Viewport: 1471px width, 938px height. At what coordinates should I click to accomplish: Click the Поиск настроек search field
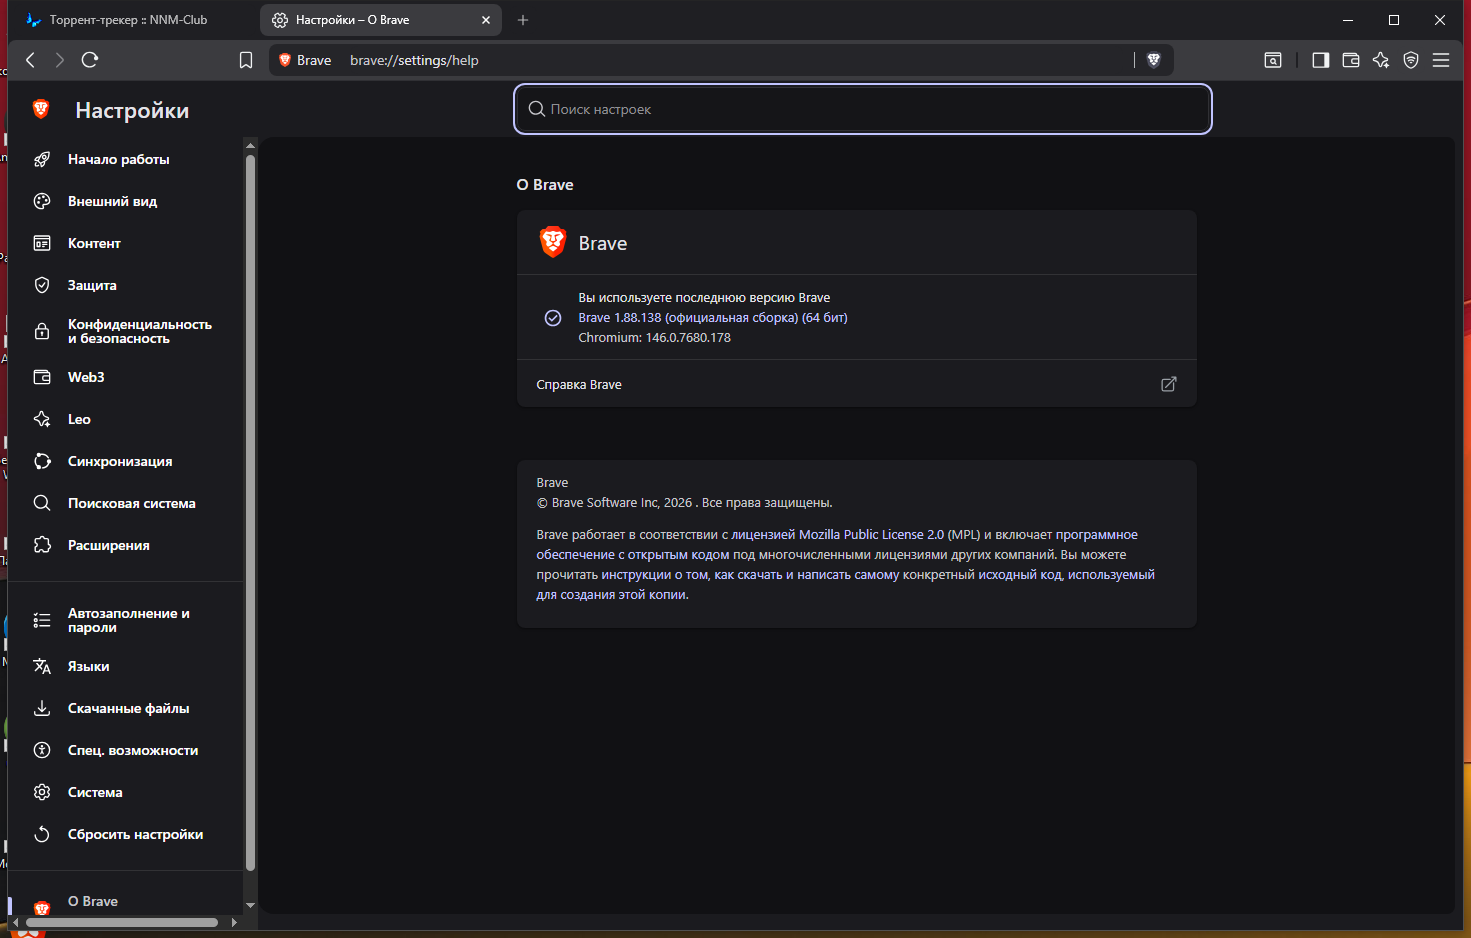(862, 109)
